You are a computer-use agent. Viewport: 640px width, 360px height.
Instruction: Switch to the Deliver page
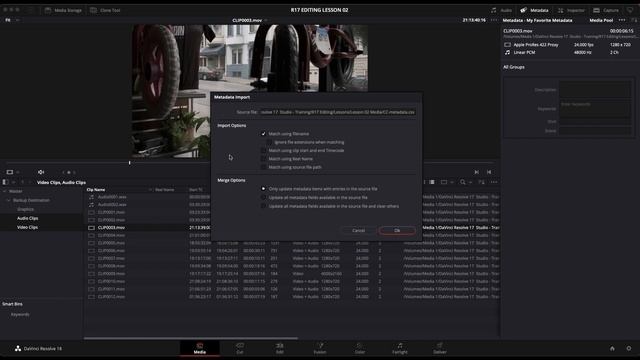click(440, 348)
